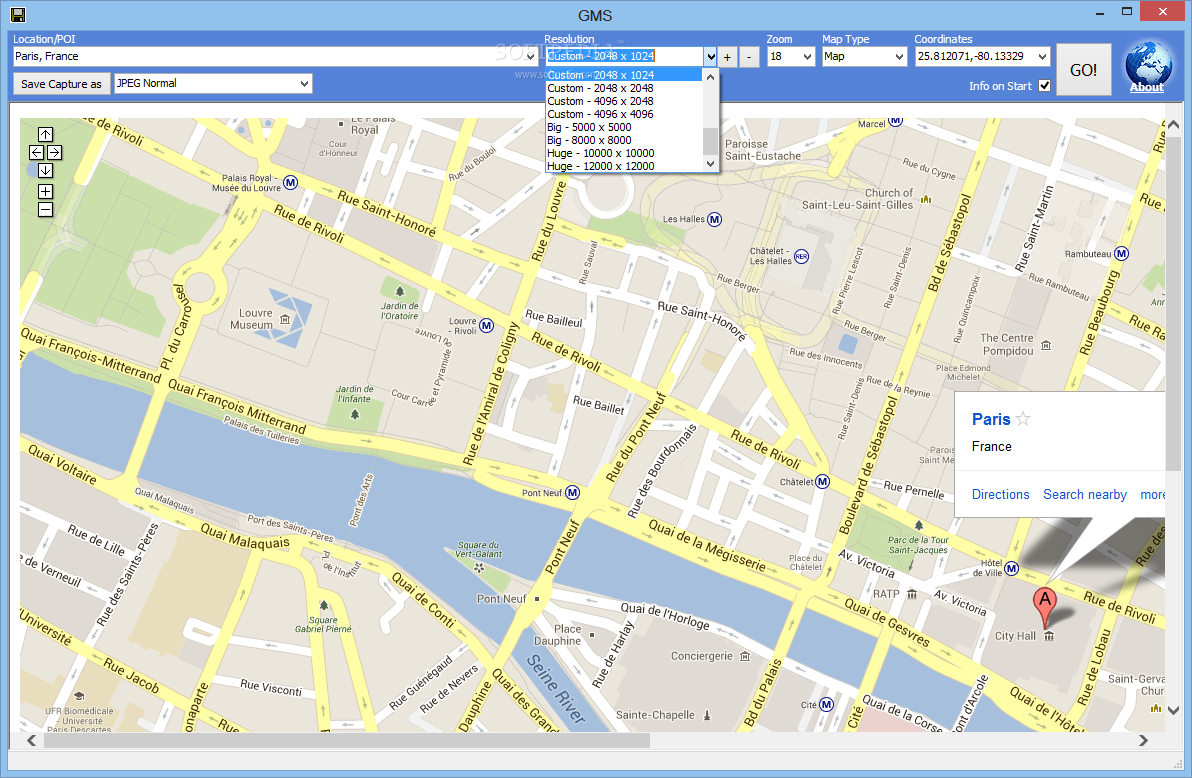
Task: Click the Les Halles metro icon
Action: coord(715,220)
